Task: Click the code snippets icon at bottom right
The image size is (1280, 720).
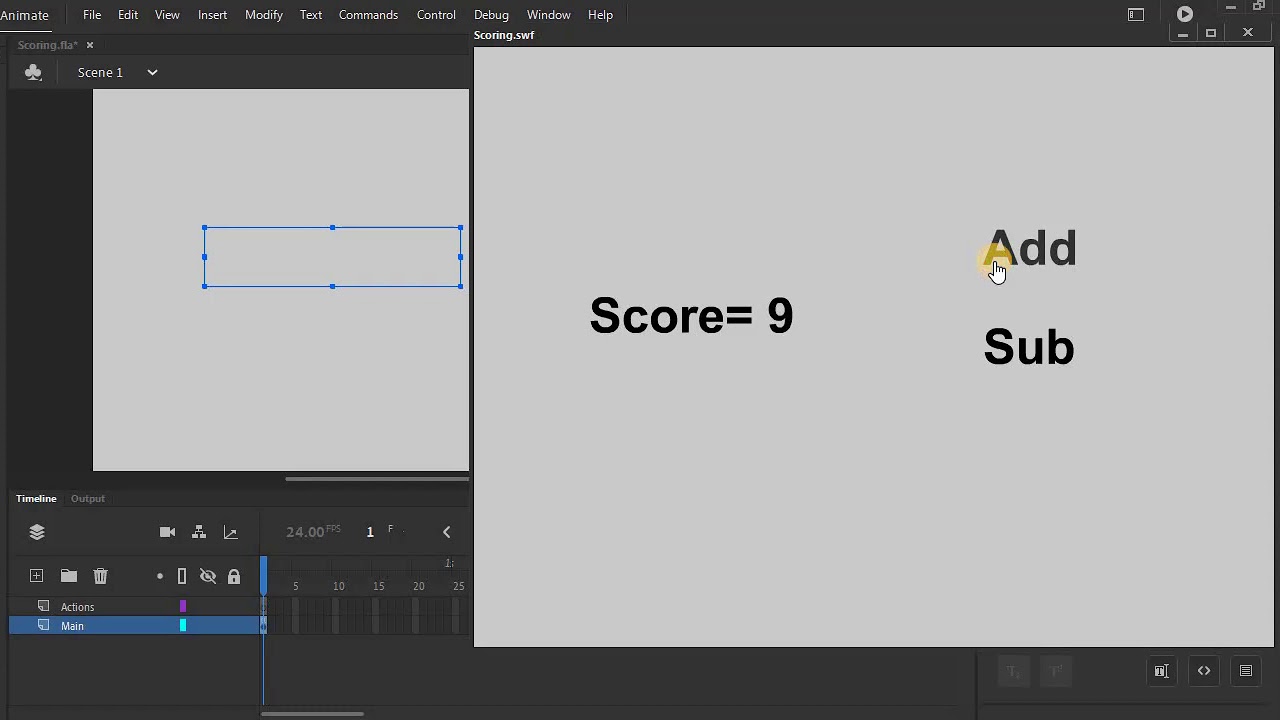Action: [x=1204, y=671]
